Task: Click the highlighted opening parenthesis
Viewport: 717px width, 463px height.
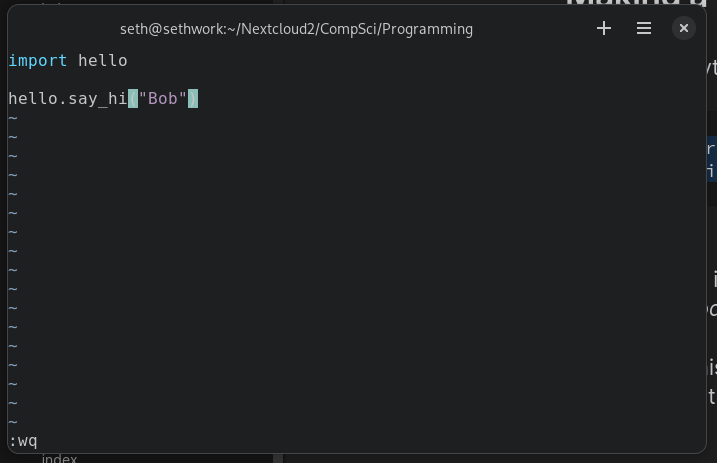Action: (133, 99)
